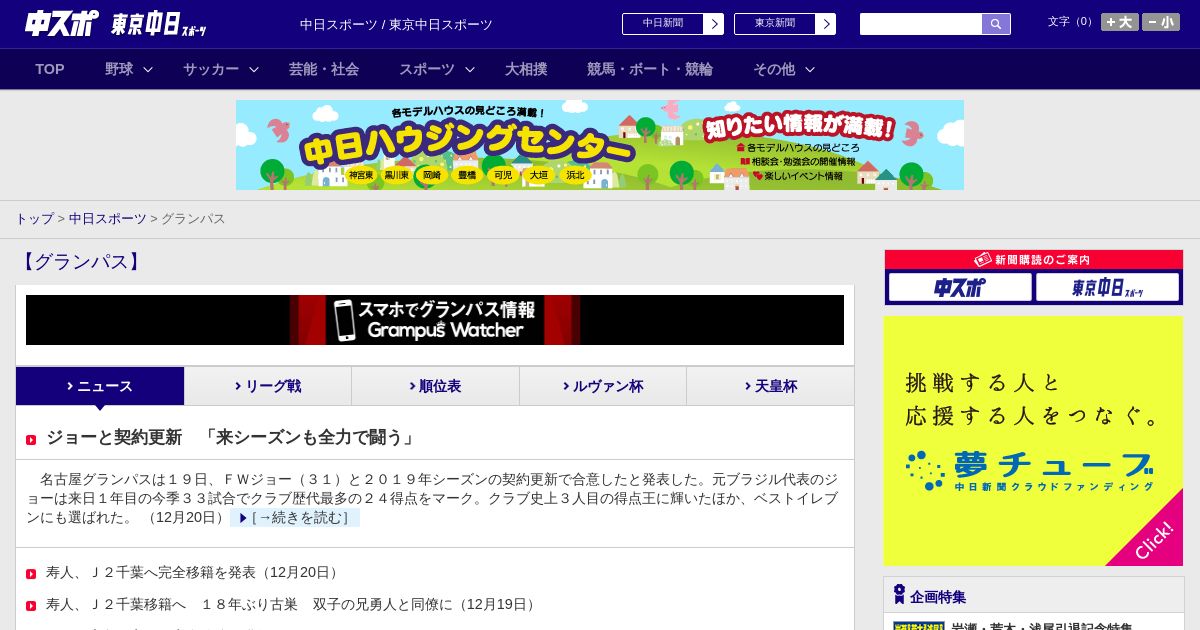Screen dimensions: 1200x630
Task: Open the 東京新聞 link button
Action: (x=774, y=24)
